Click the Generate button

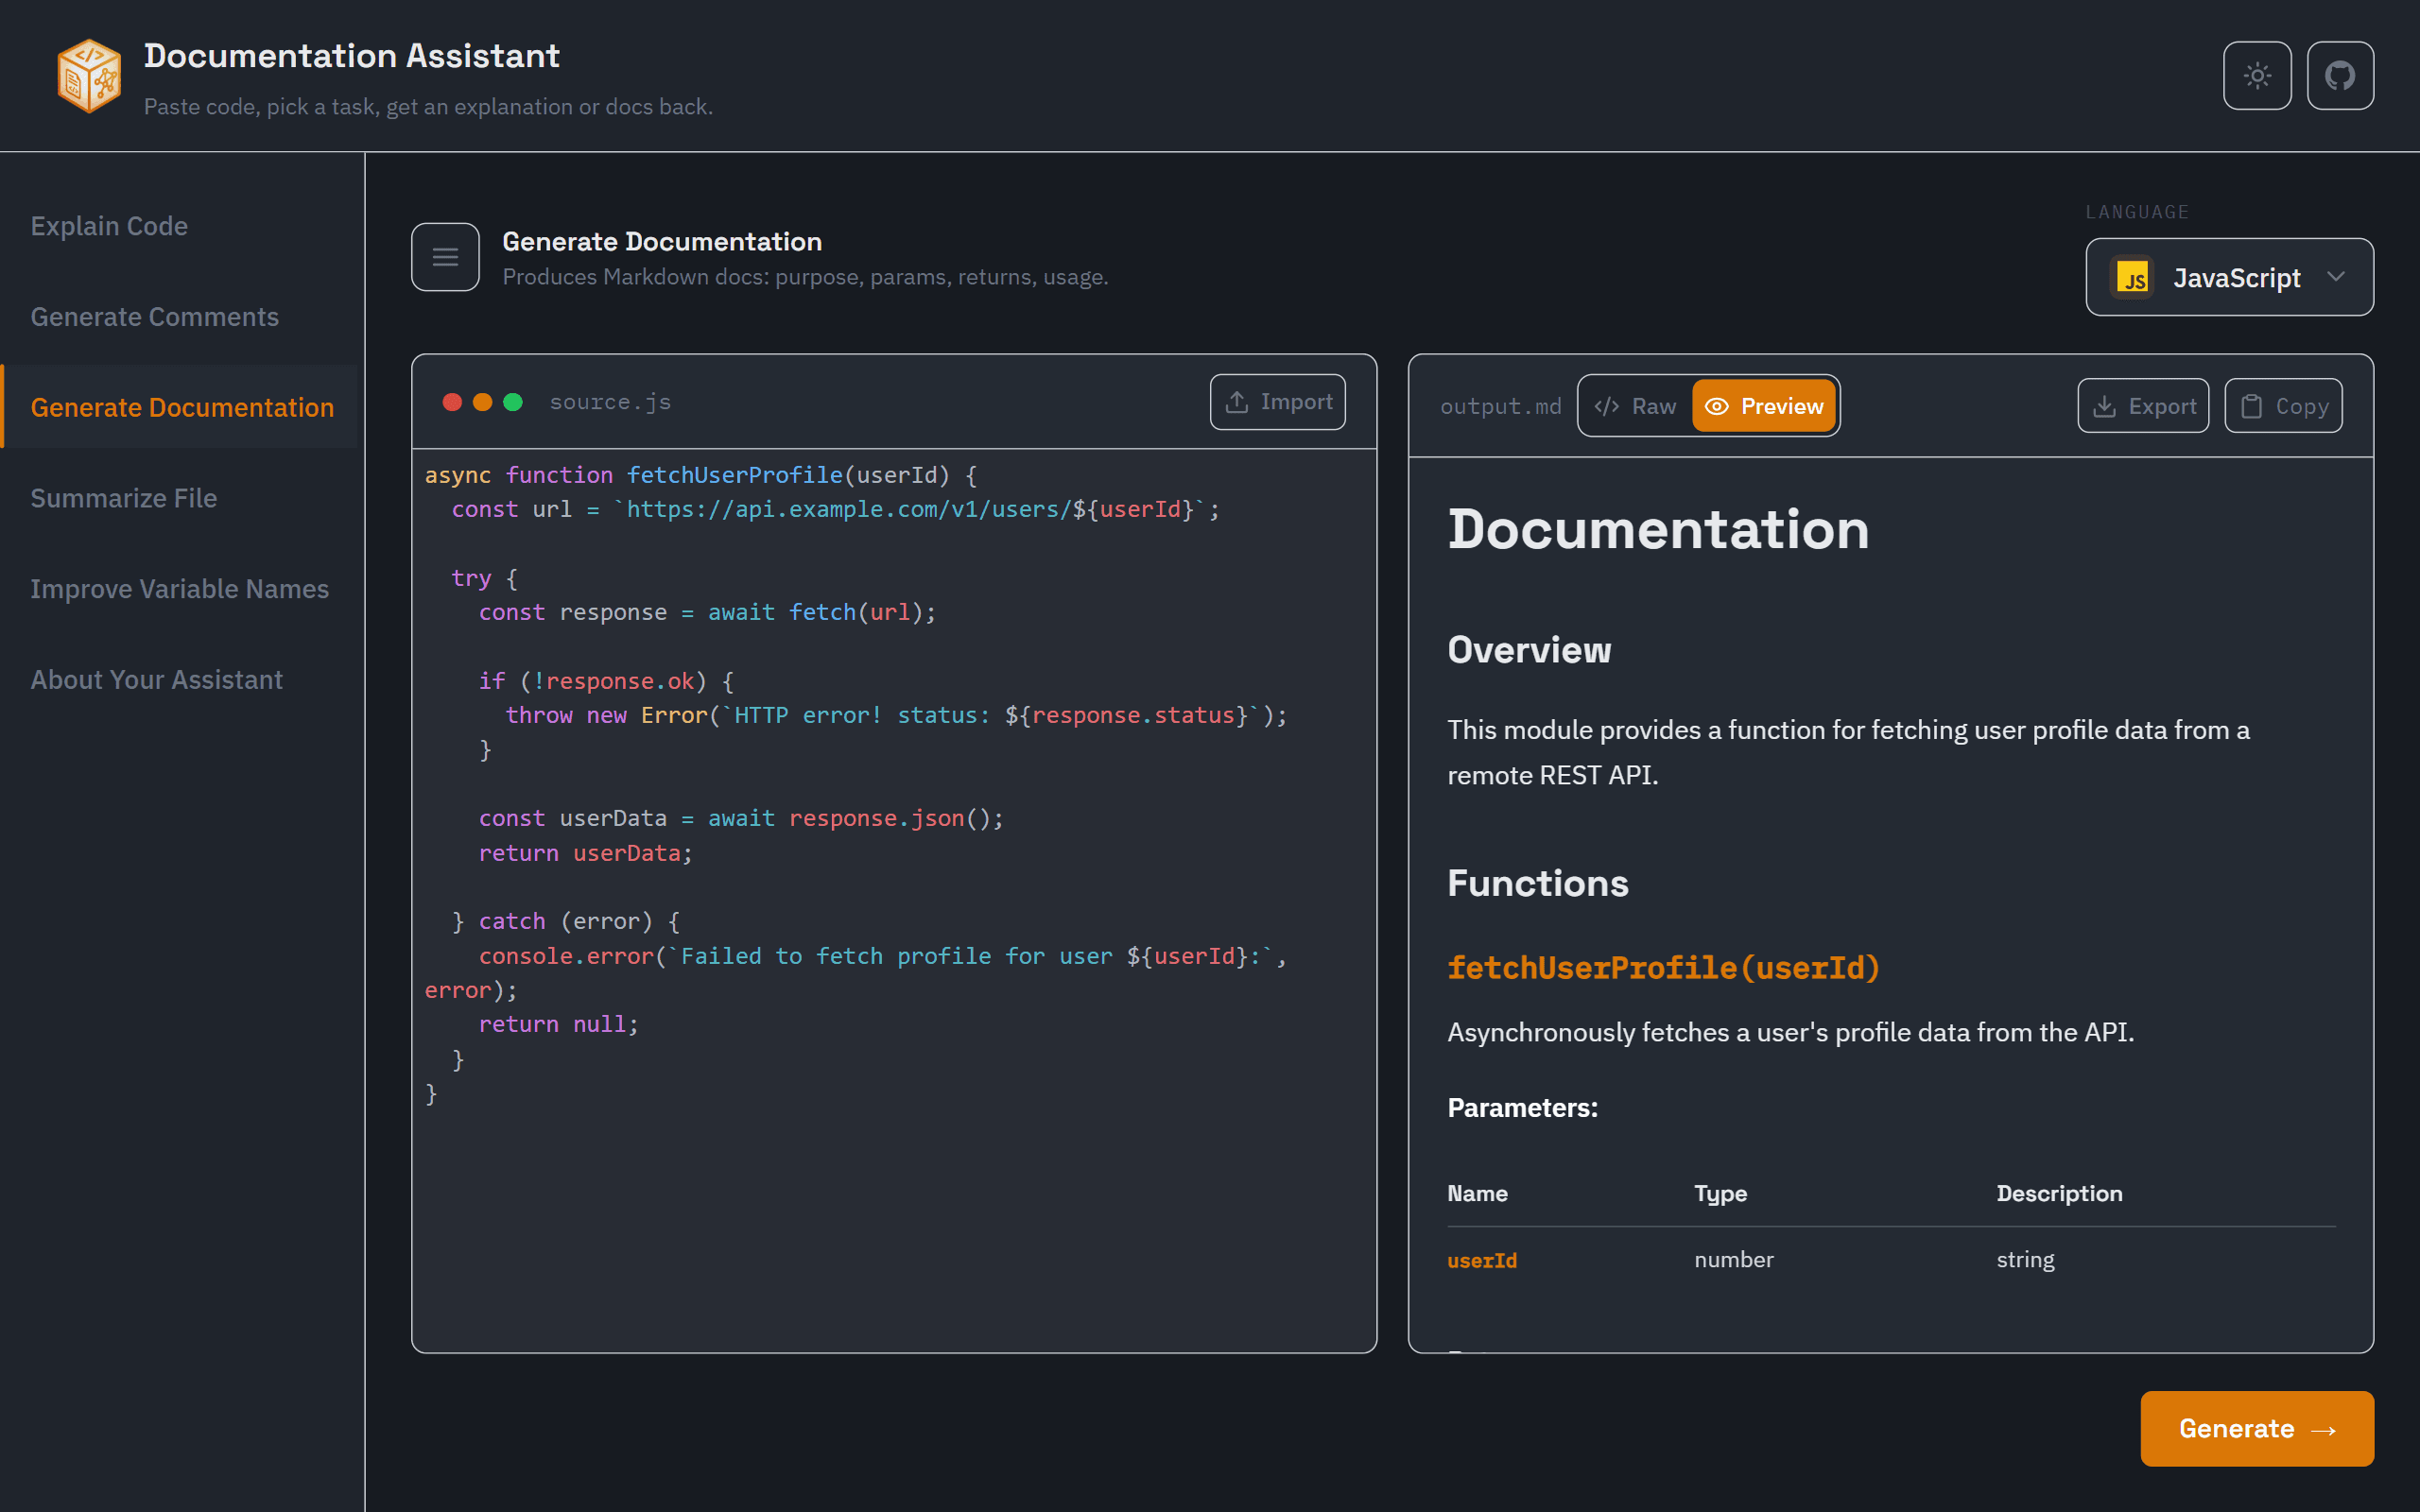click(x=2257, y=1428)
